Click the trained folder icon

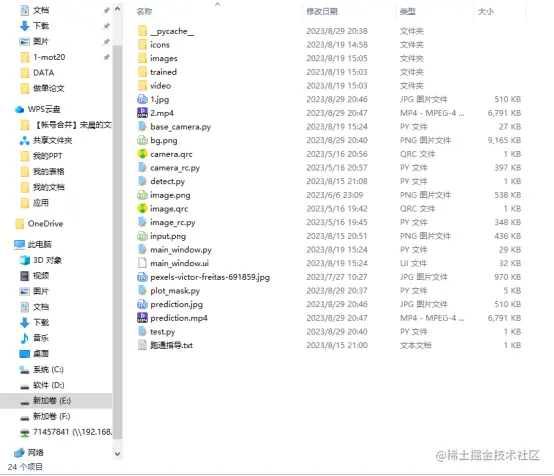pyautogui.click(x=142, y=72)
